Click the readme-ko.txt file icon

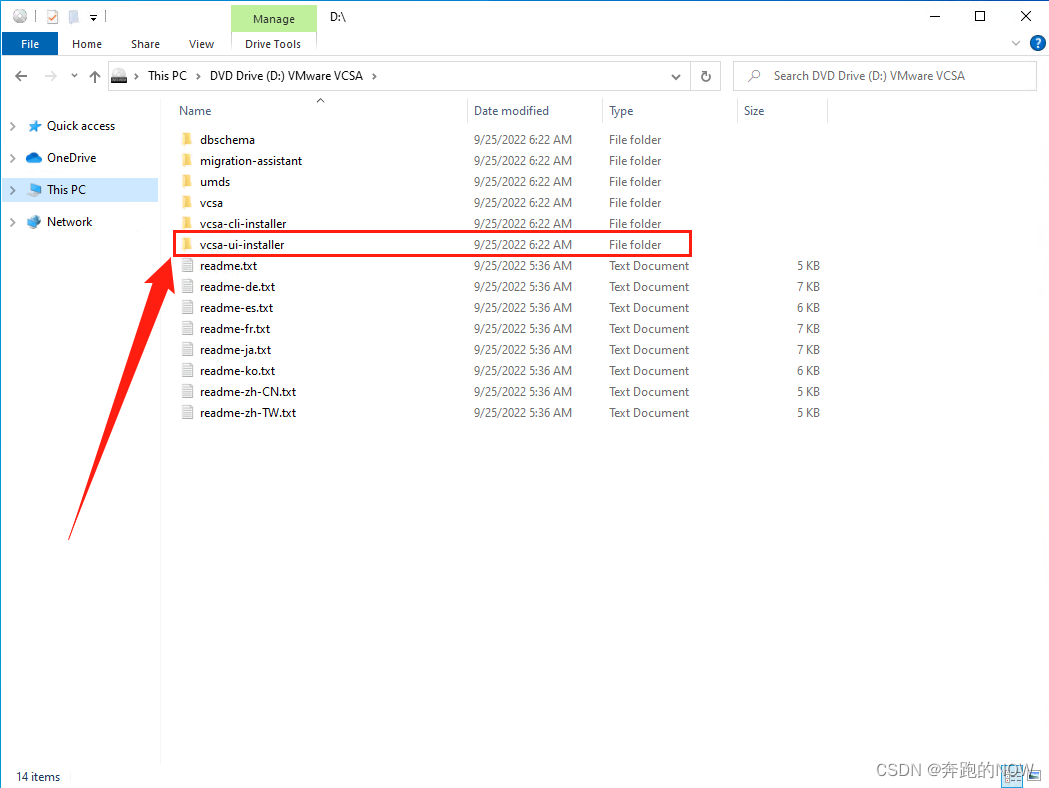[187, 371]
